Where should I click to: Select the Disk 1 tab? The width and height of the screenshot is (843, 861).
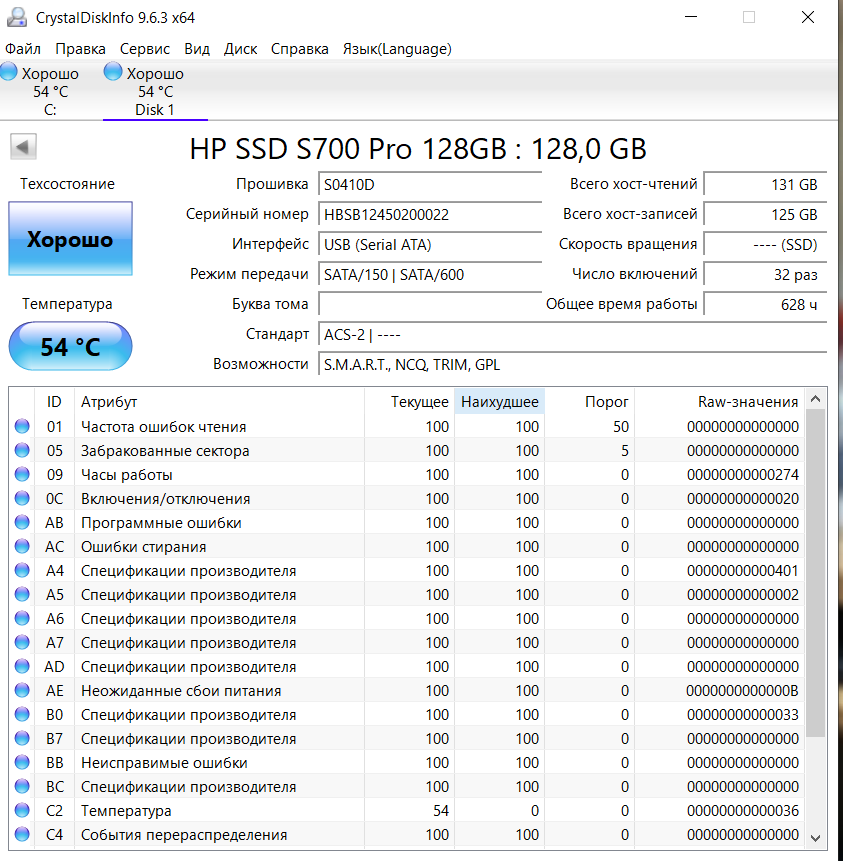155,90
